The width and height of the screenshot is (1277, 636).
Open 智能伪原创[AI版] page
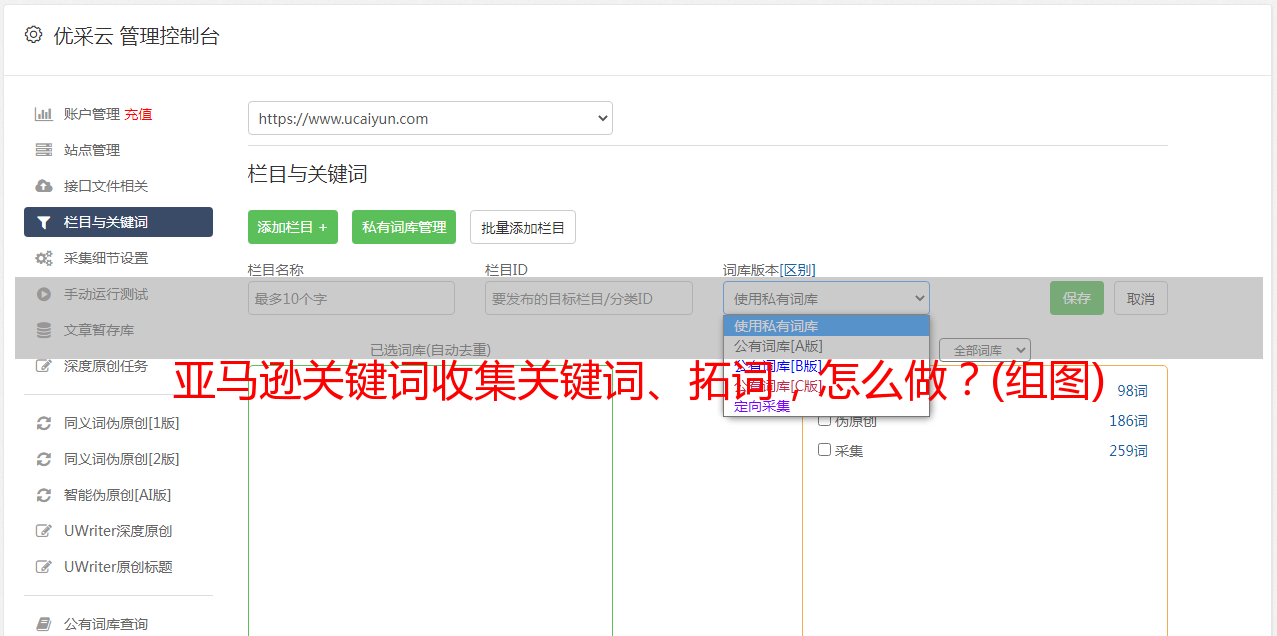118,495
